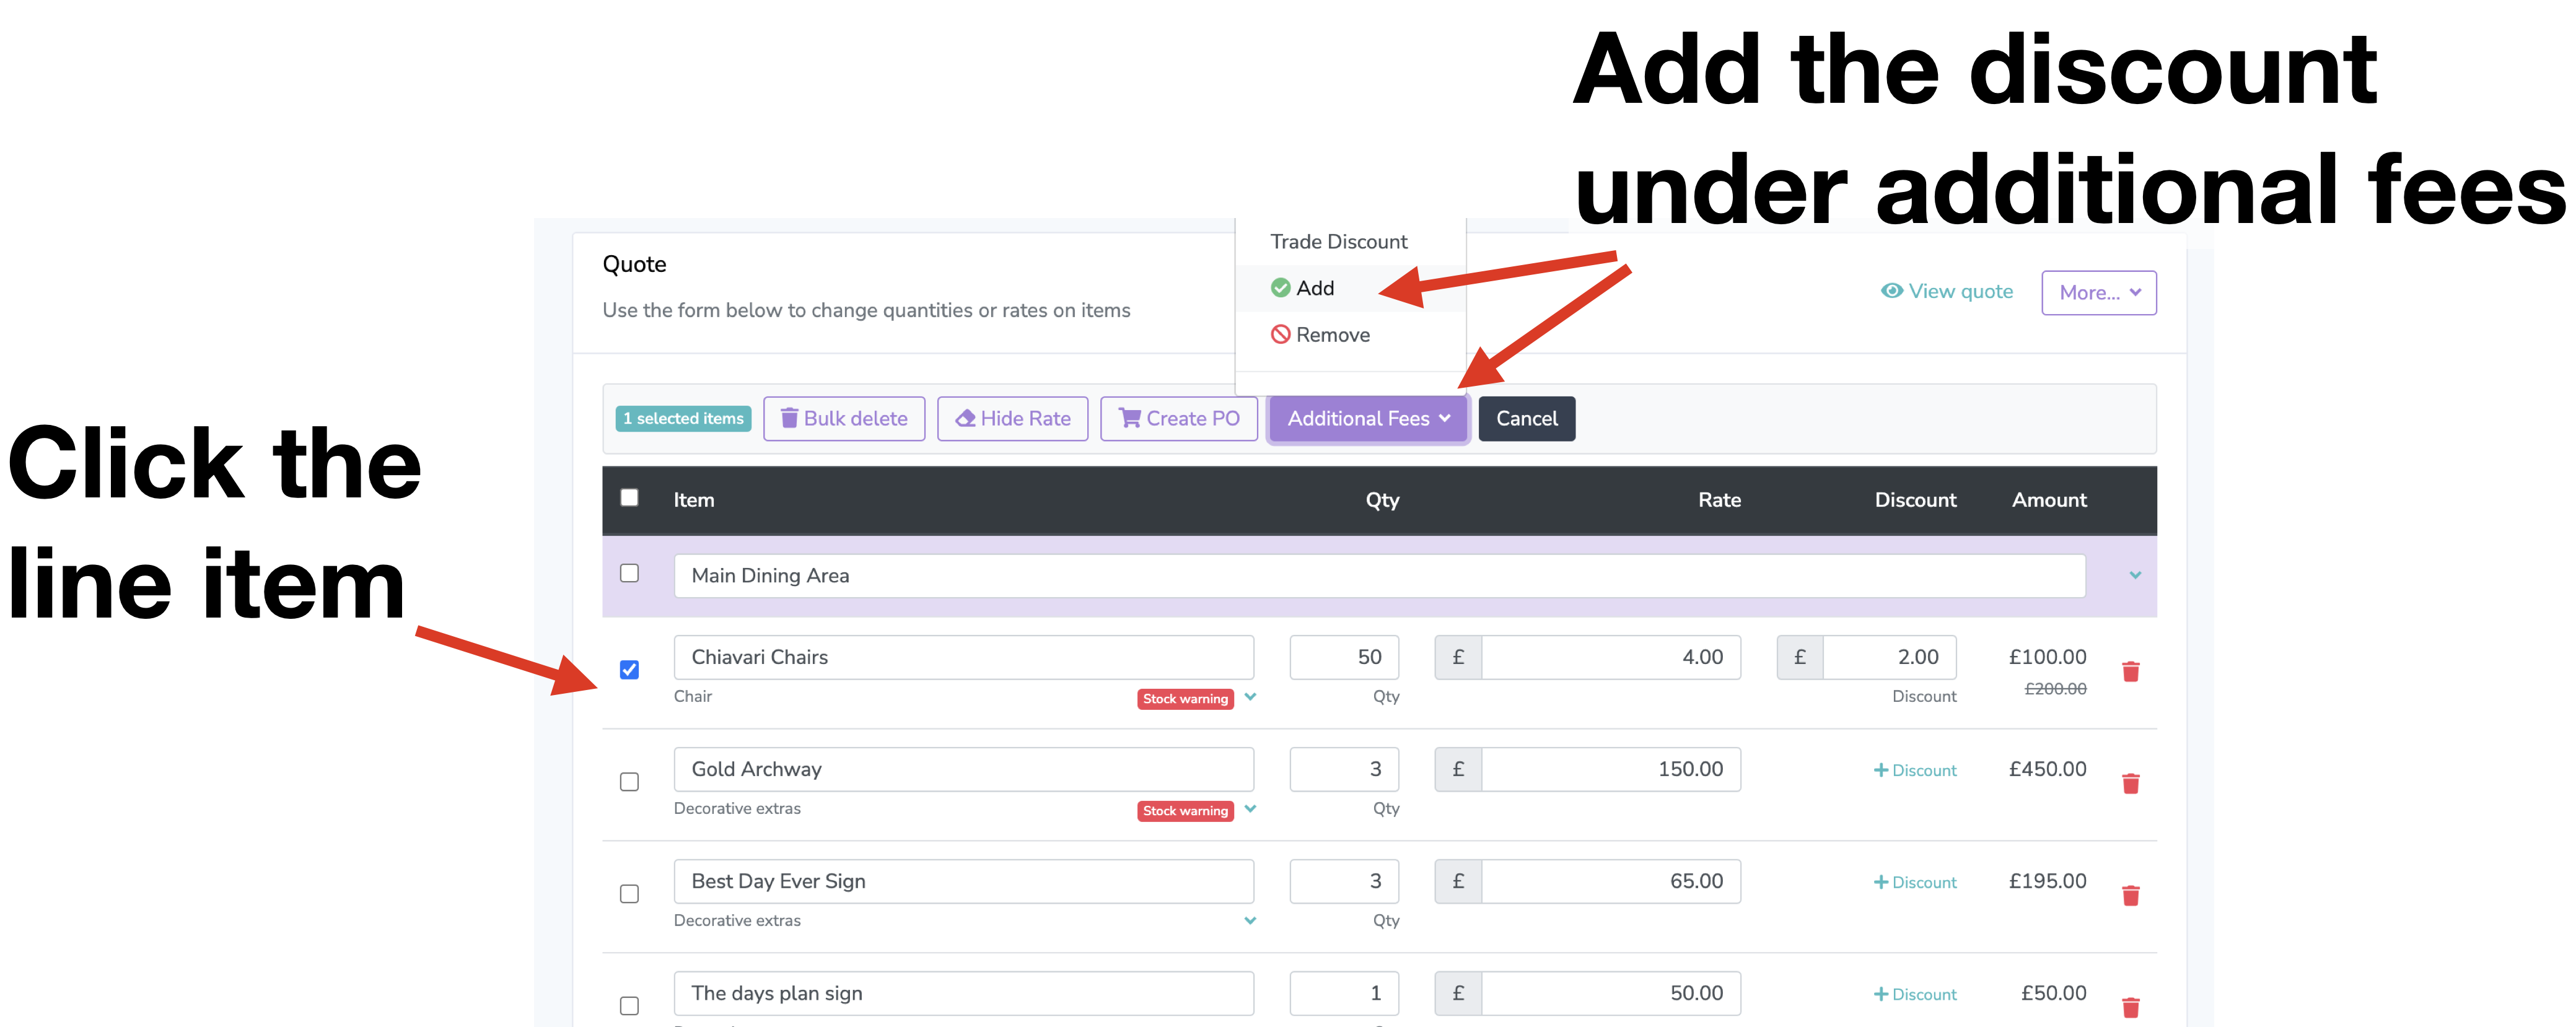
Task: Click the green Add checkmark icon
Action: pyautogui.click(x=1280, y=288)
